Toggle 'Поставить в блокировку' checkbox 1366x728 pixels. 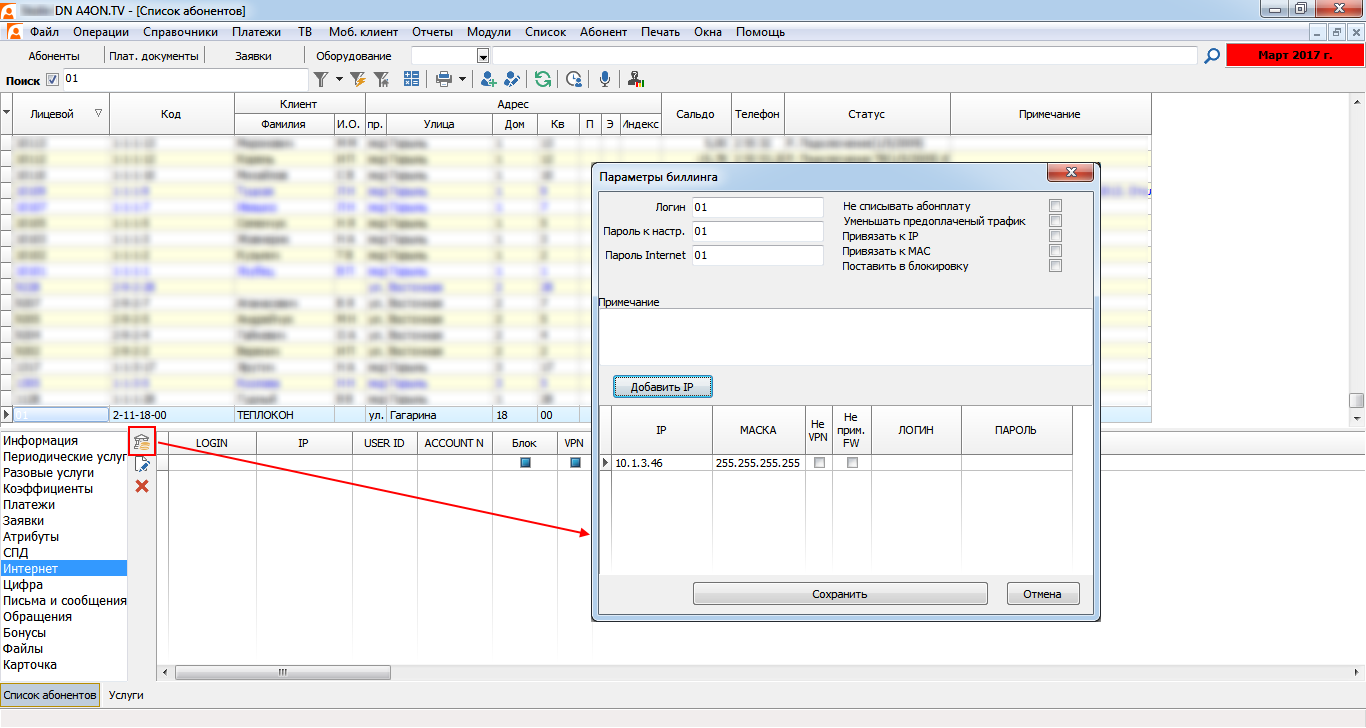click(1055, 266)
